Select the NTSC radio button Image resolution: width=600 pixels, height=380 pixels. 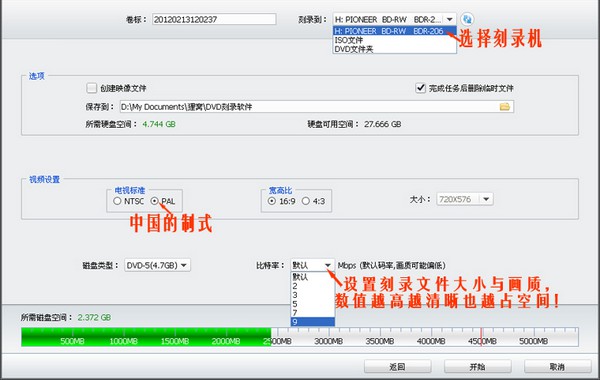point(117,201)
